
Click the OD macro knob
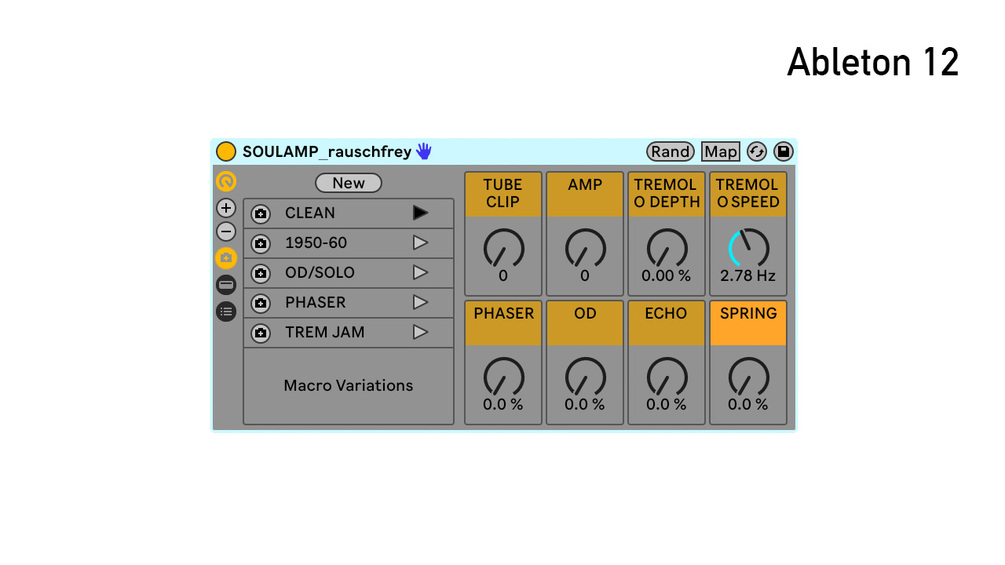(585, 377)
